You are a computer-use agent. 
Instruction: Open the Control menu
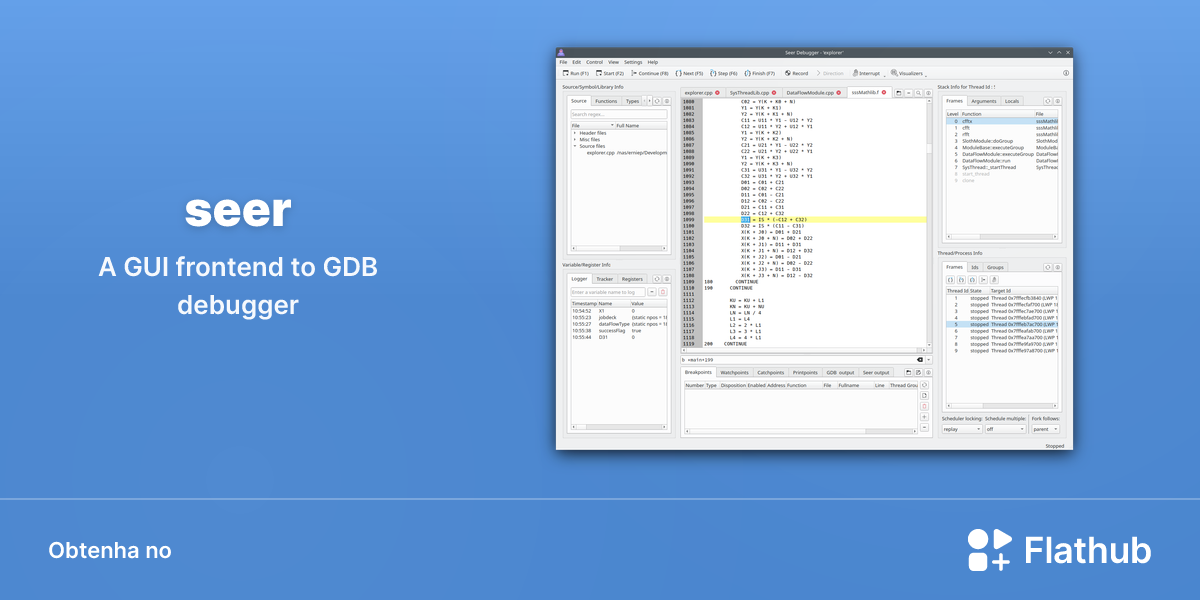[594, 62]
